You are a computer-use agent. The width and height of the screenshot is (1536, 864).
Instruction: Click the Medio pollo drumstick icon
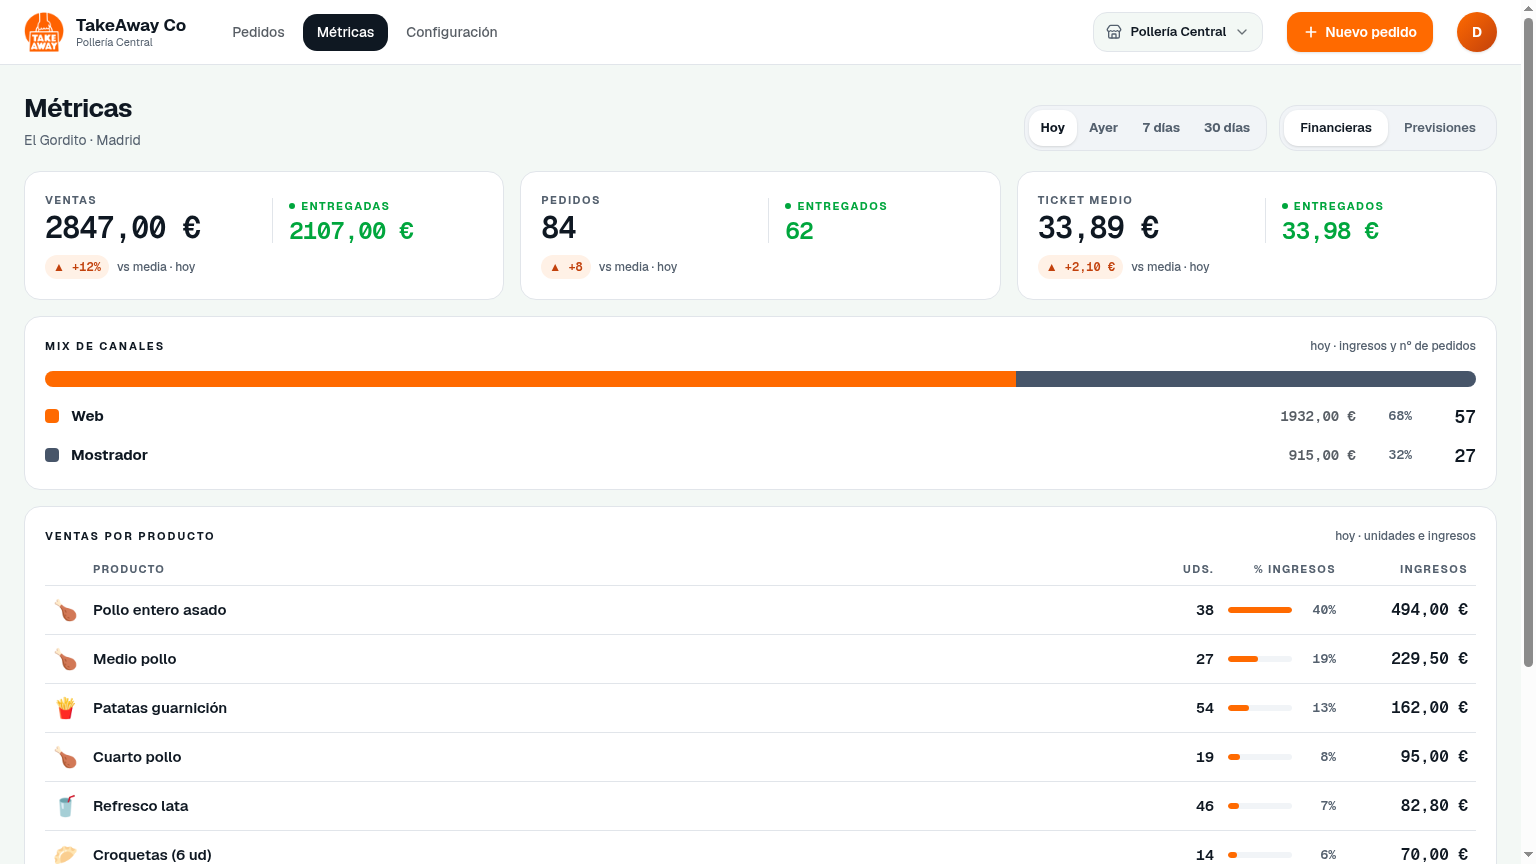click(x=66, y=659)
